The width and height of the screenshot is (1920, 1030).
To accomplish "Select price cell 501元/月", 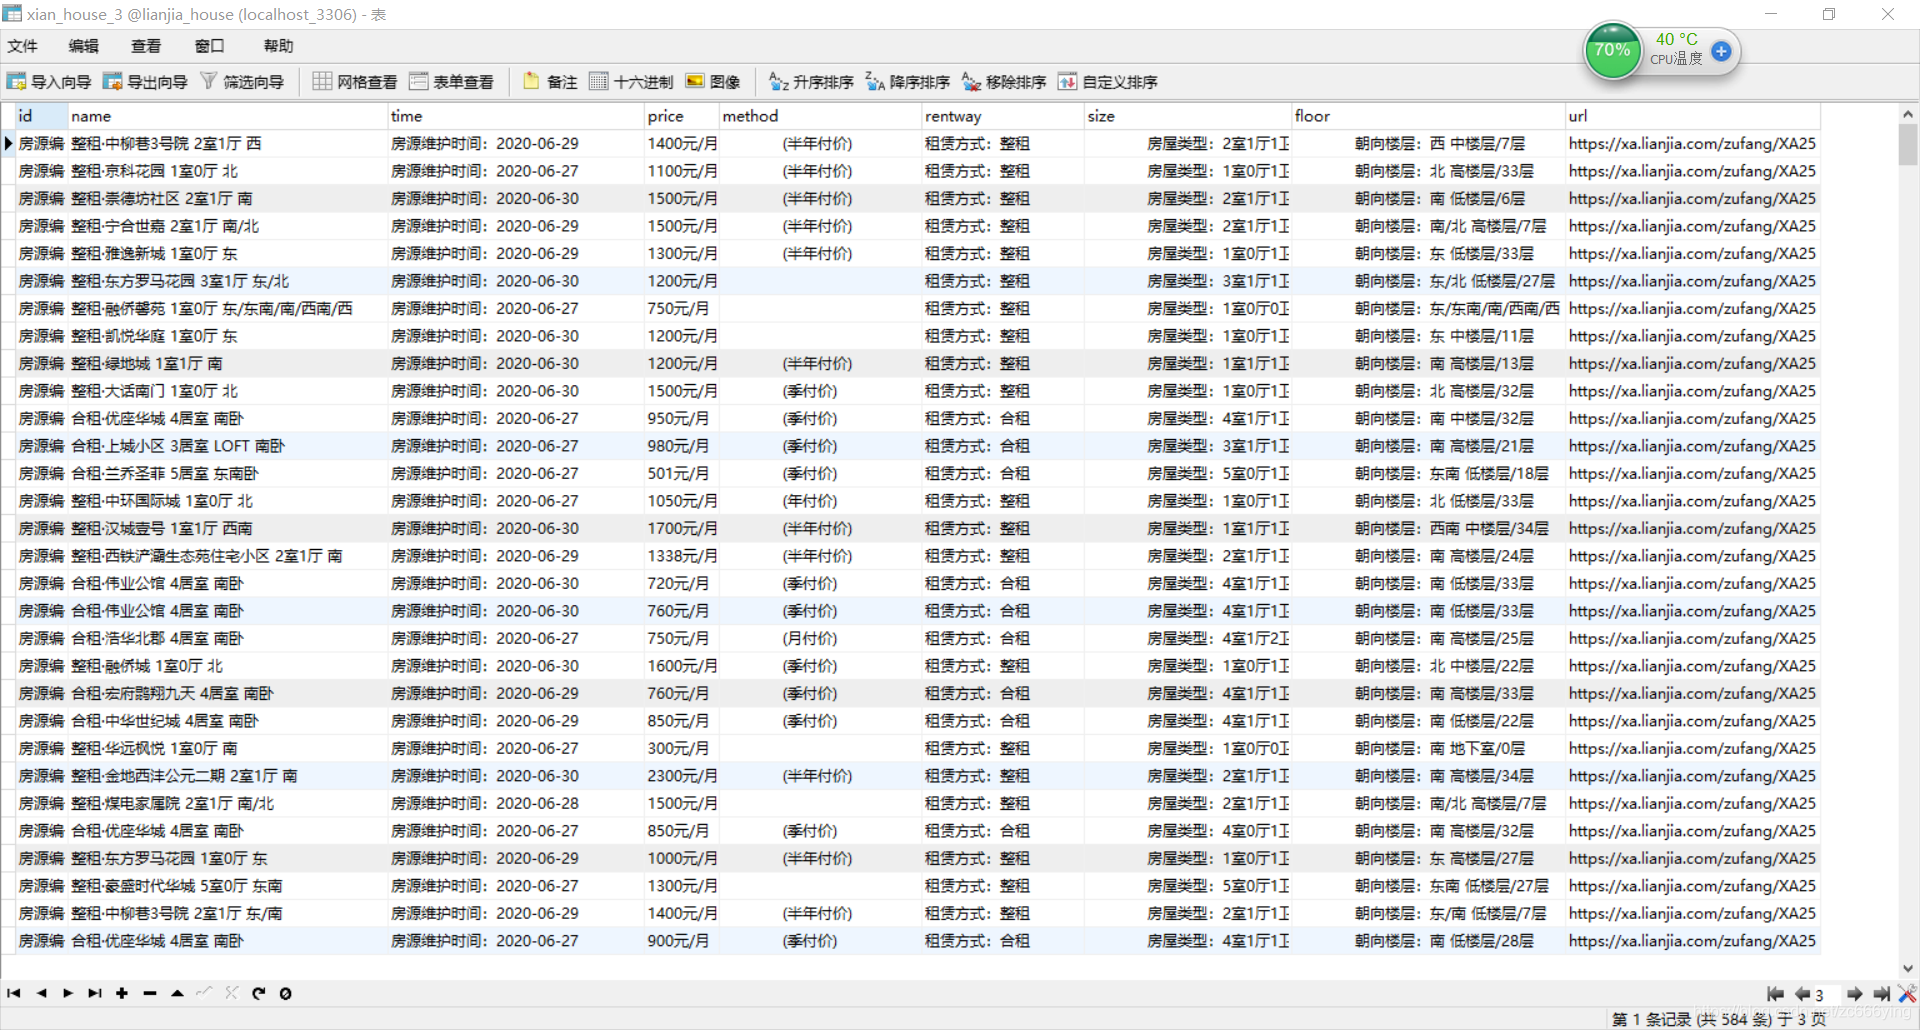I will pyautogui.click(x=682, y=474).
